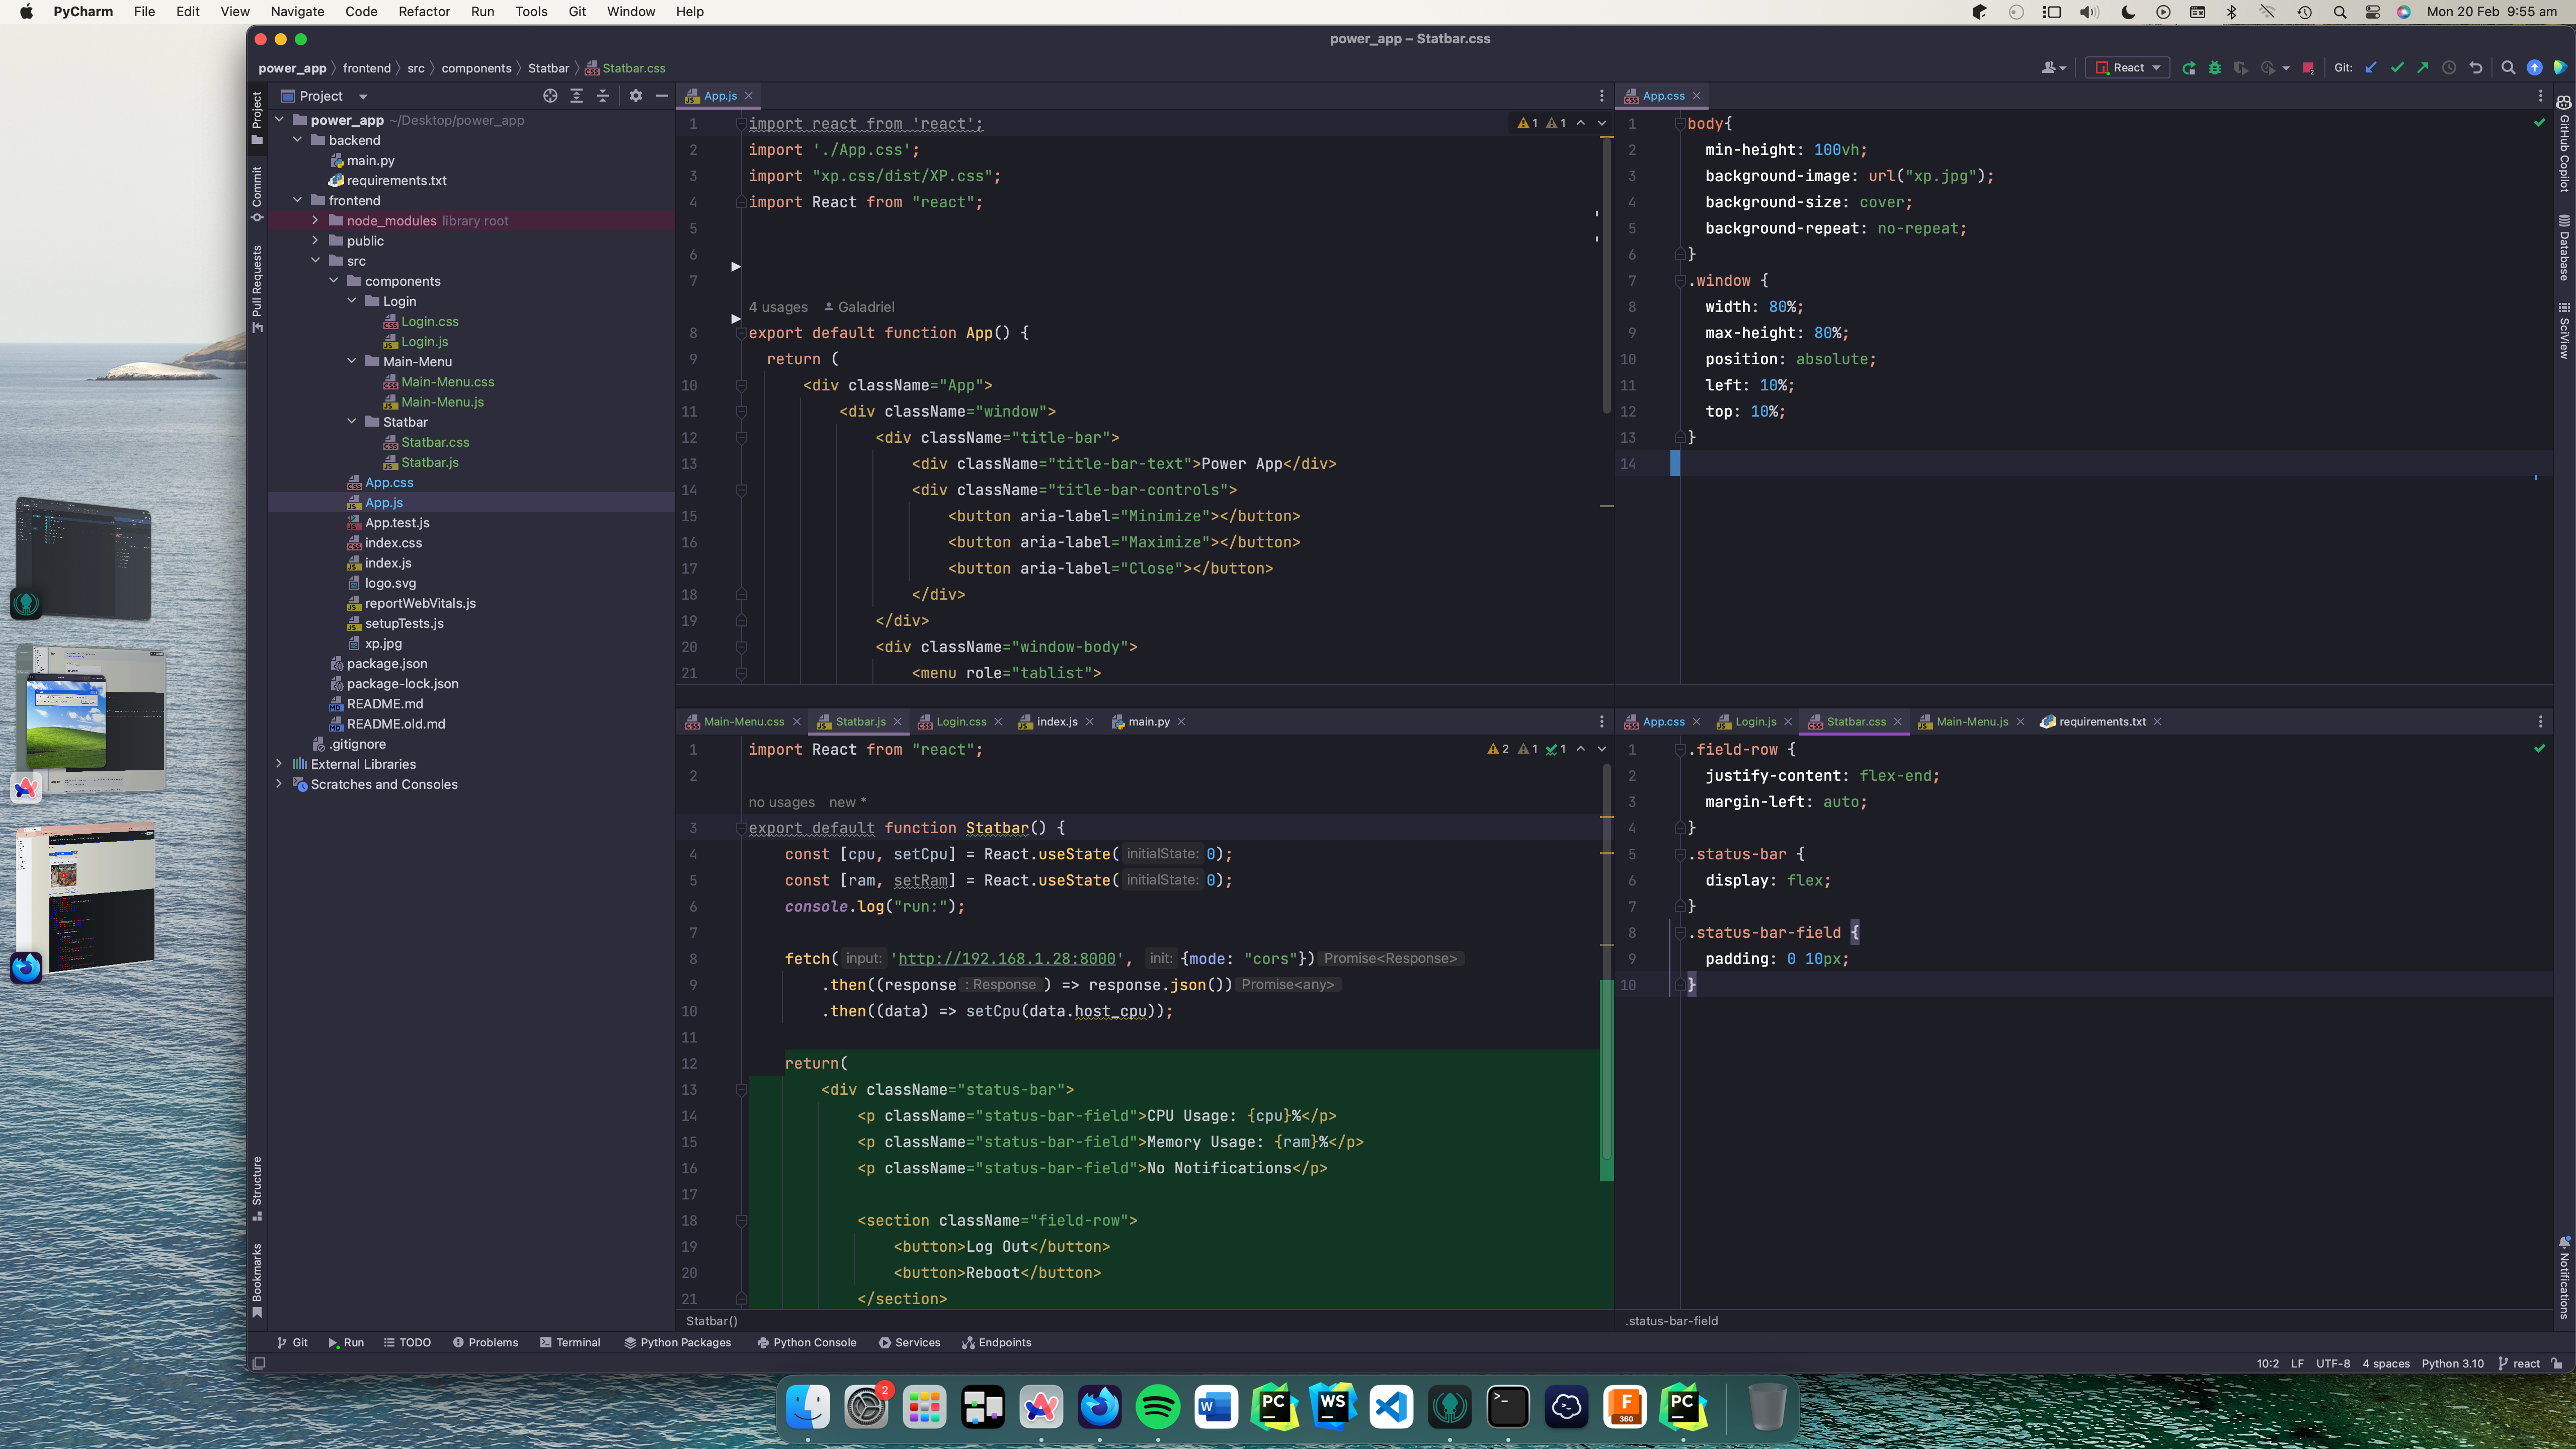Select the src breadcrumb in navigation bar
2576x1449 pixels.
pyautogui.click(x=415, y=68)
